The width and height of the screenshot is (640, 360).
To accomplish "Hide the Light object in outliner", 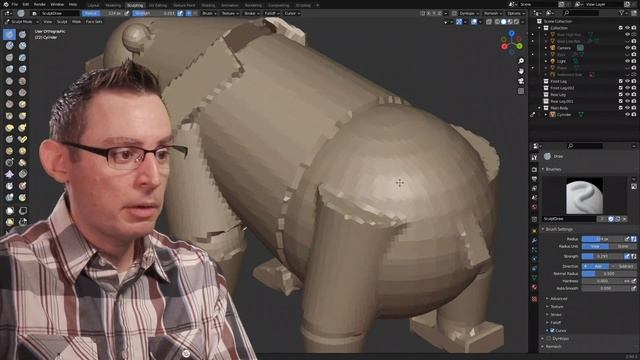I will 627,61.
